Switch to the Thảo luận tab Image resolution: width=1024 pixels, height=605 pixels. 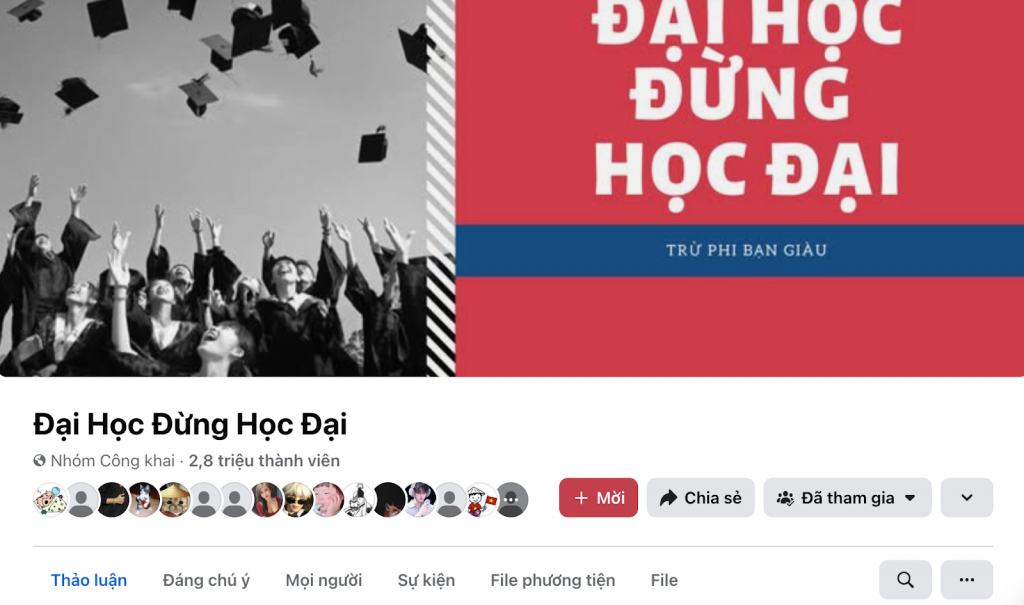(89, 580)
